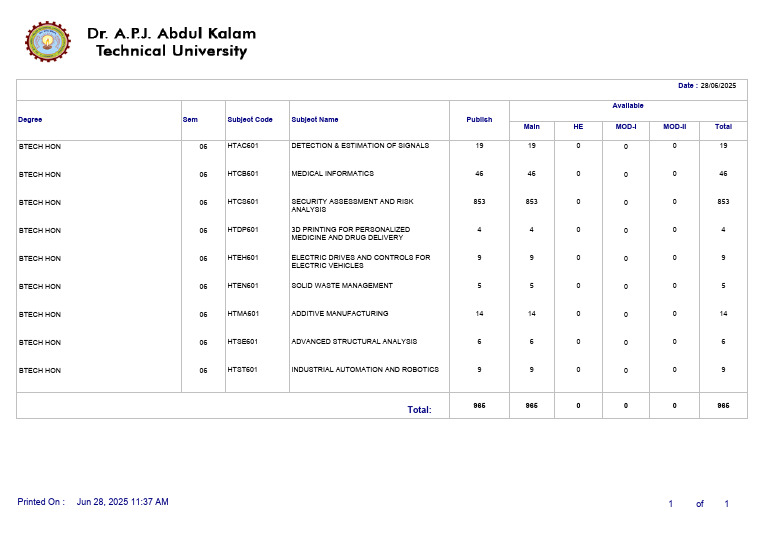Click subject name Detection & Estimation of Signals
Viewport: 768px width, 544px height.
click(x=360, y=145)
